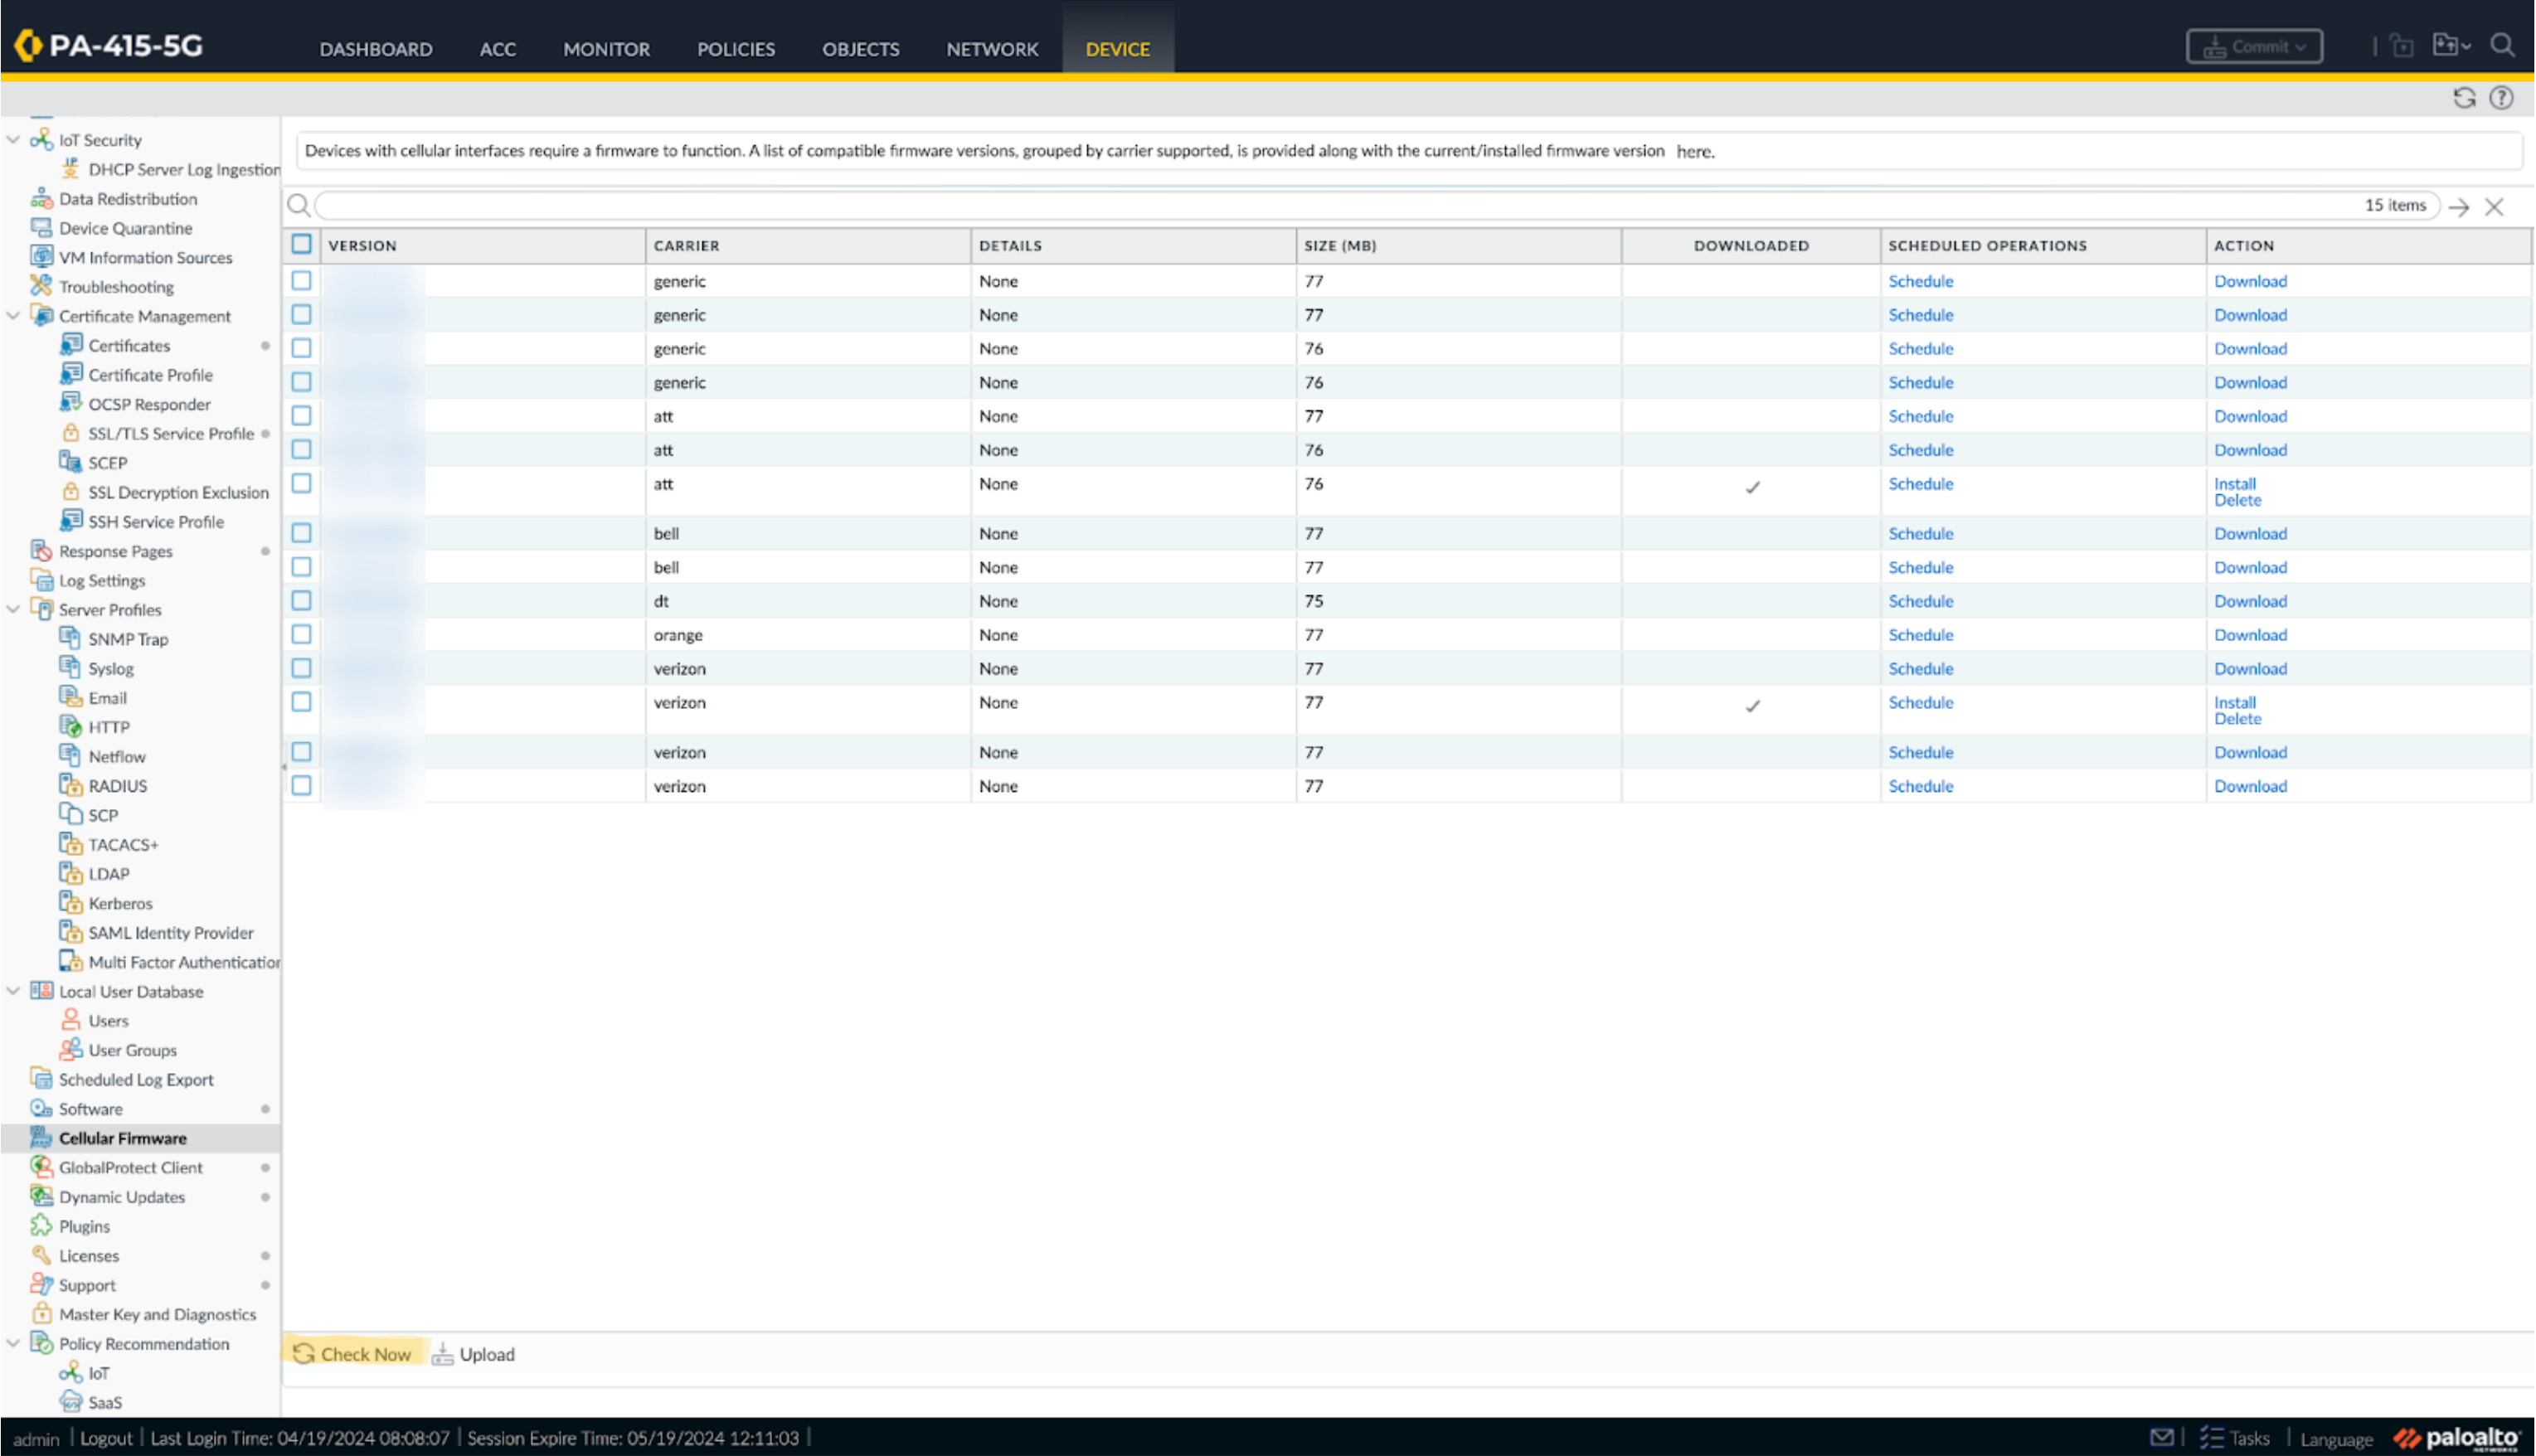Click the refresh icon at top right
2536x1456 pixels.
pyautogui.click(x=2463, y=98)
